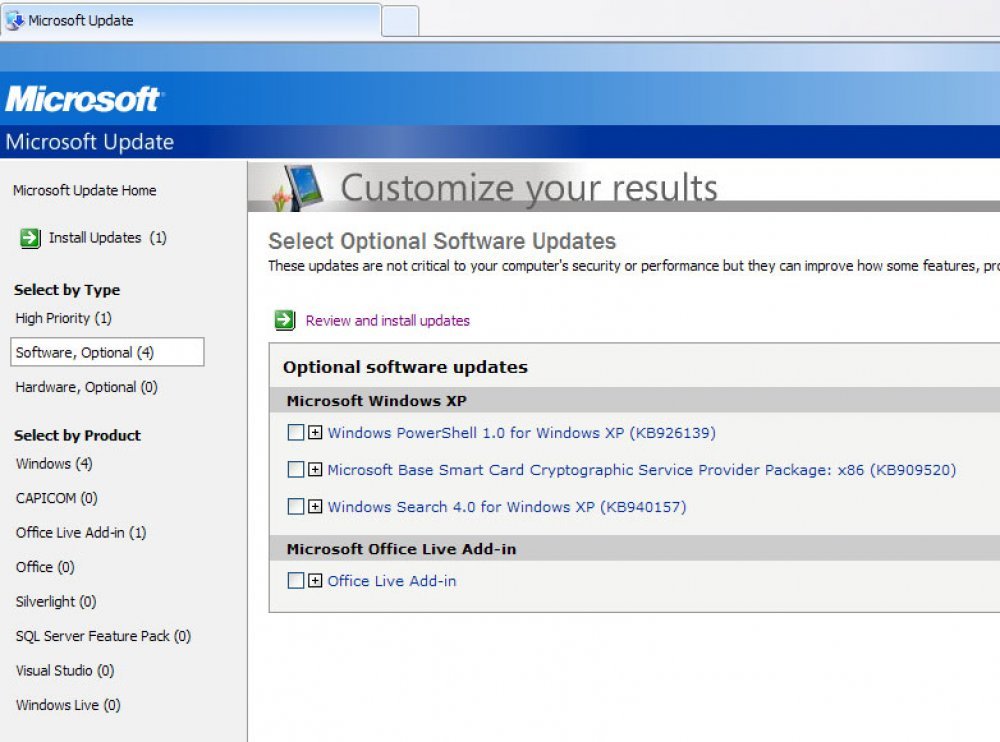Screen dimensions: 1000x742
Task: Filter by Visual Studio (0) product
Action: click(65, 671)
